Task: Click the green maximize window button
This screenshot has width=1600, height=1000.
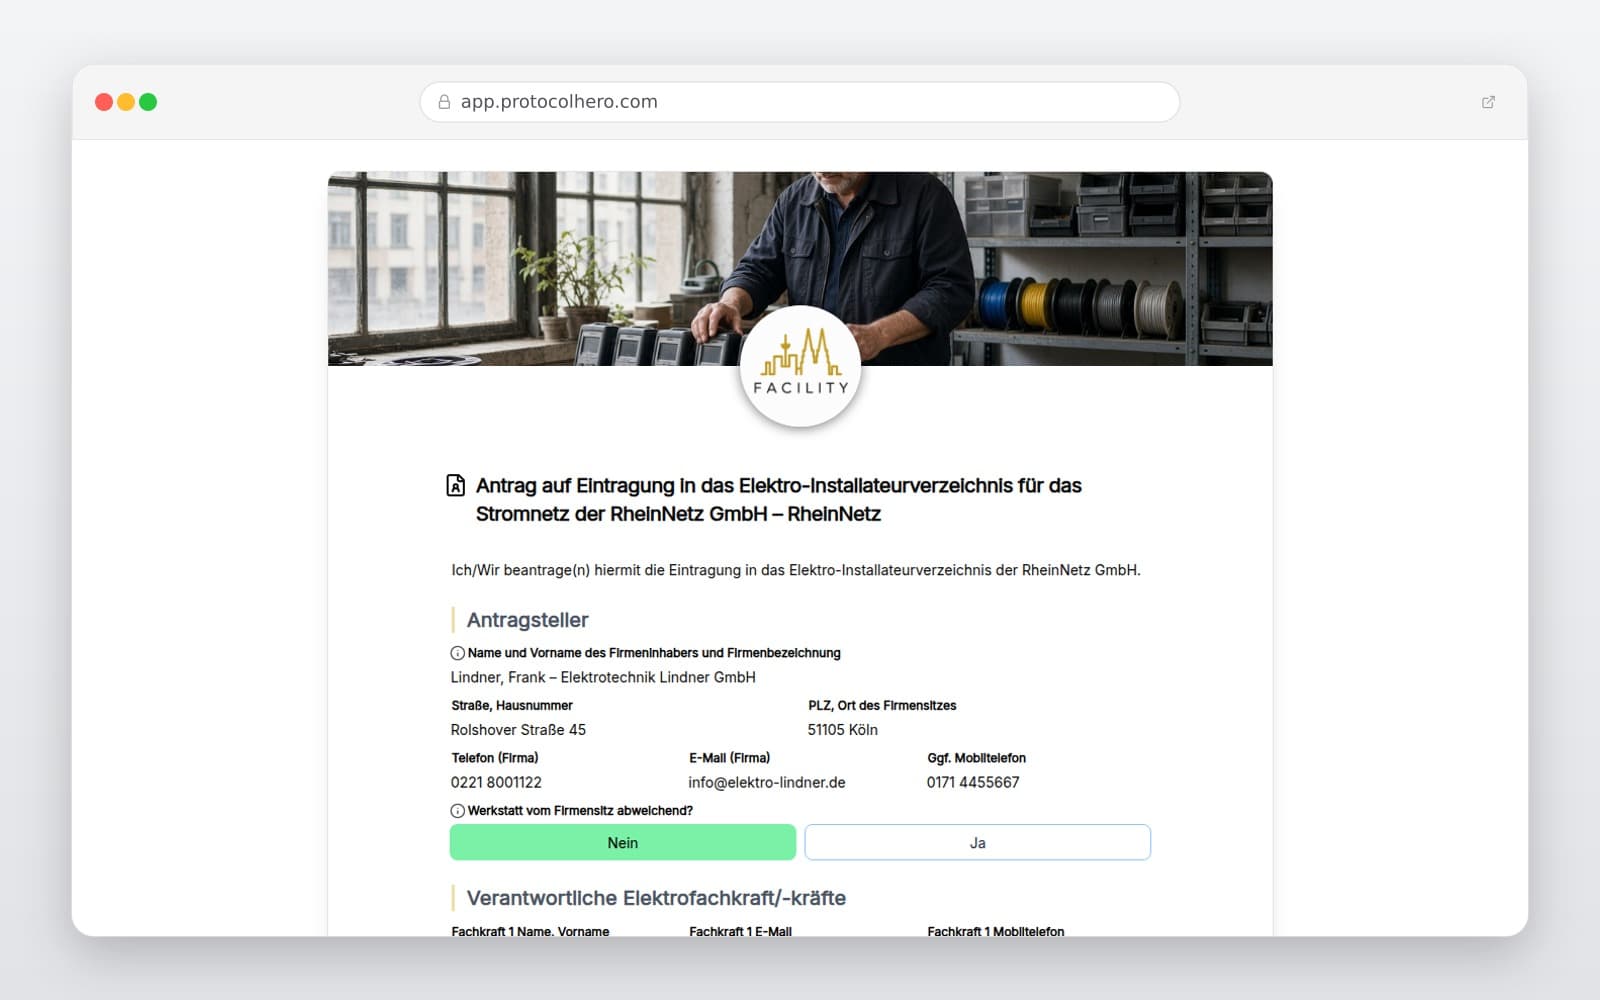Action: point(148,102)
